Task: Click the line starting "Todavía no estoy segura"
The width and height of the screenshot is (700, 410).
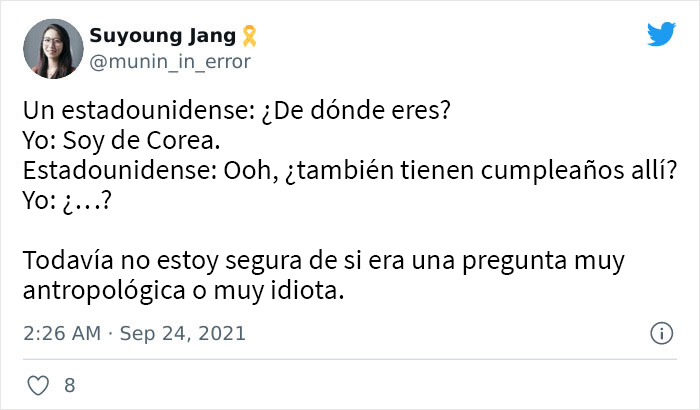Action: pos(322,263)
